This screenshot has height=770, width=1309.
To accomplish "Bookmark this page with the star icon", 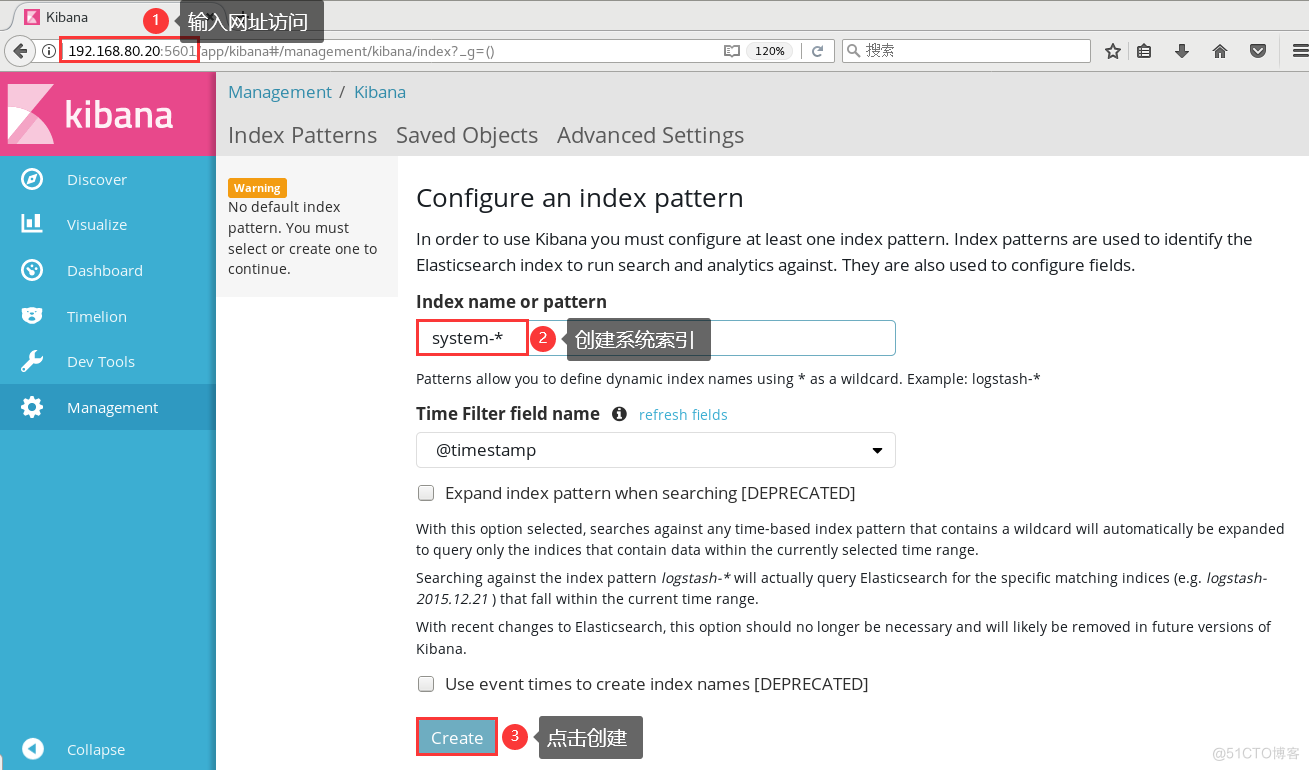I will coord(1112,51).
